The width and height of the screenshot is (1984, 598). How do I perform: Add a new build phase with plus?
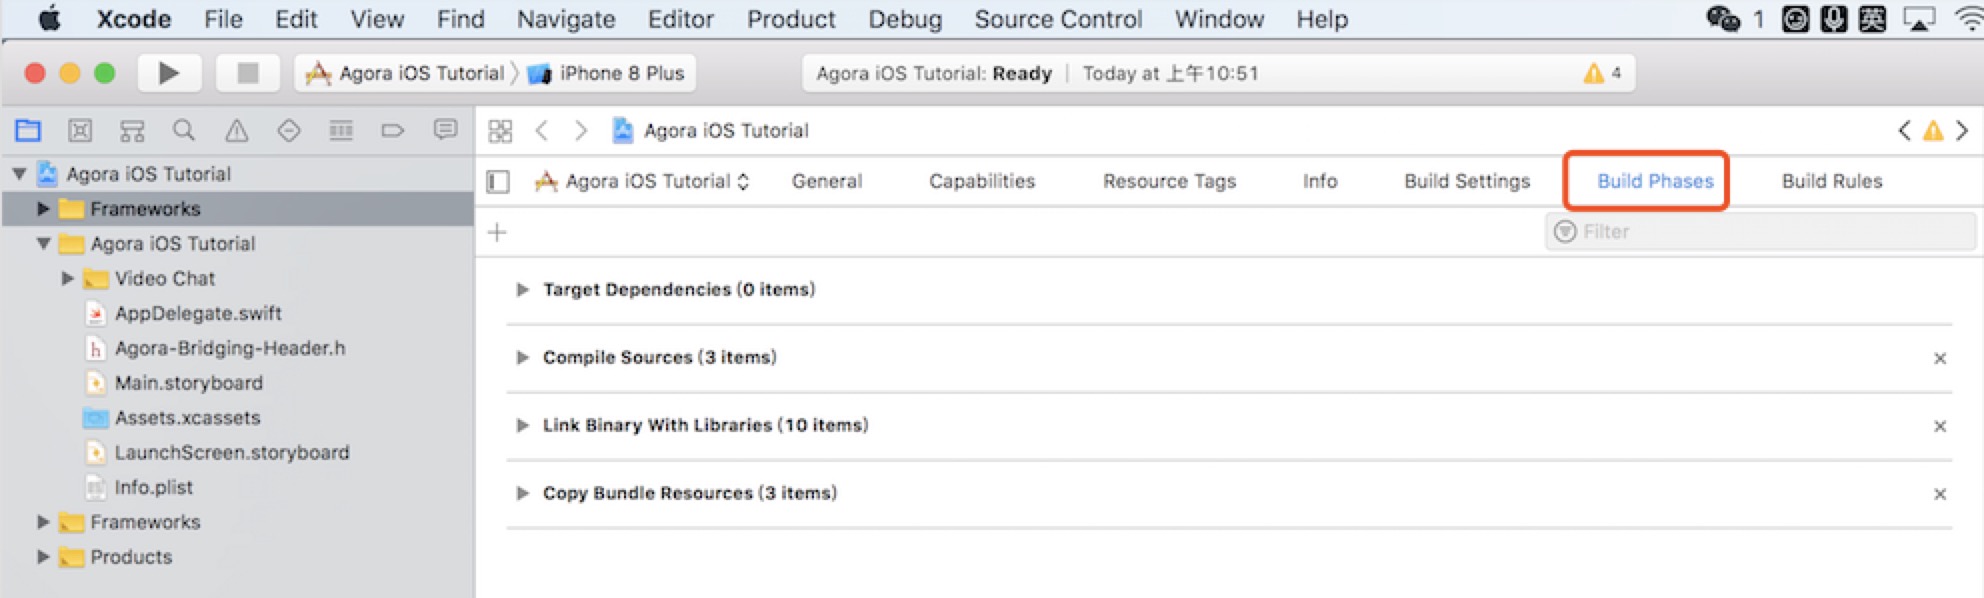[497, 232]
